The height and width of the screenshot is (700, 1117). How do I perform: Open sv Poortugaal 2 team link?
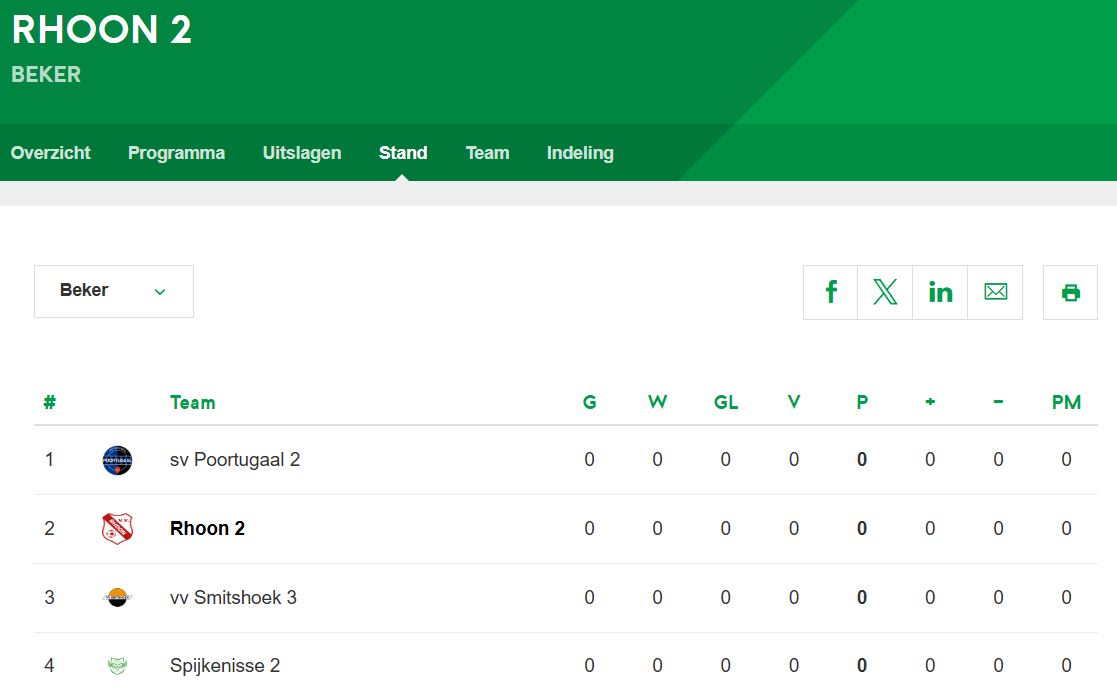click(x=235, y=460)
